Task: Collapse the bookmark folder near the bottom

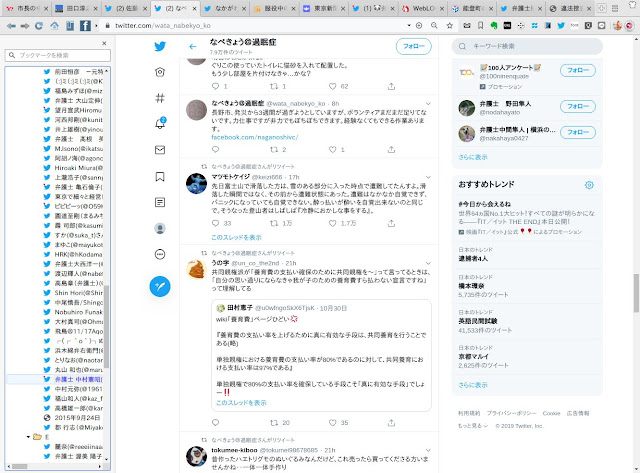Action: coord(28,437)
